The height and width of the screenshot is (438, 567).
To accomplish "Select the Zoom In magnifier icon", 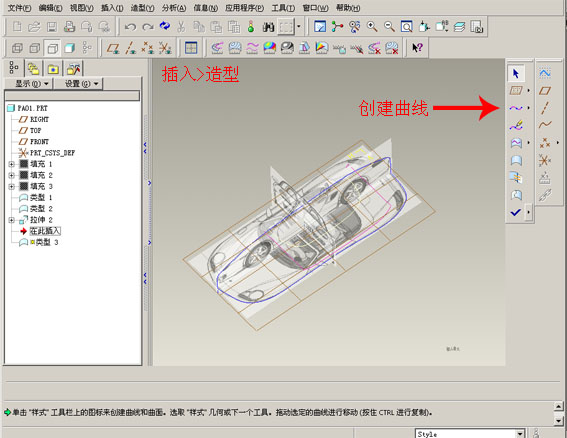I will click(372, 26).
